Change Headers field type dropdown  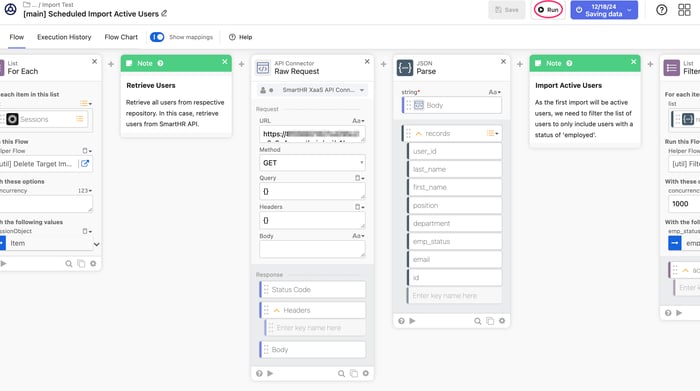click(359, 207)
